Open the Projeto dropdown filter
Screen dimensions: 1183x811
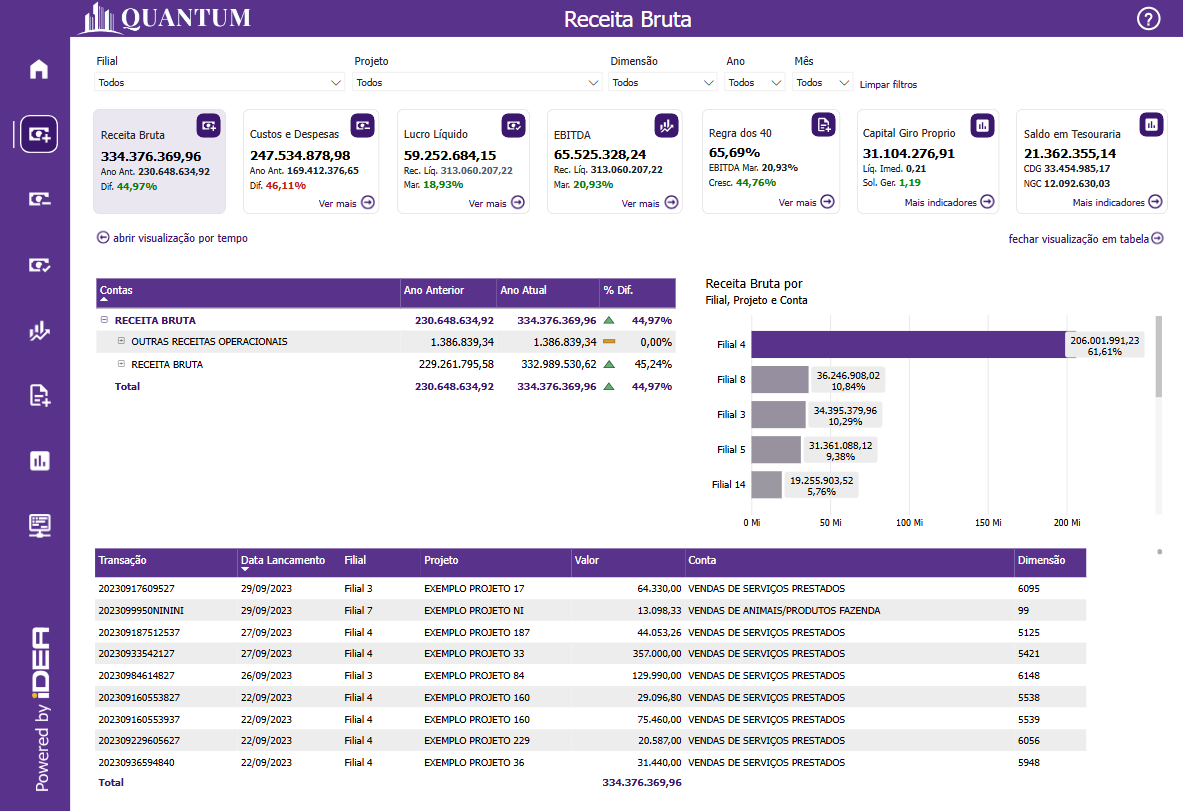477,83
